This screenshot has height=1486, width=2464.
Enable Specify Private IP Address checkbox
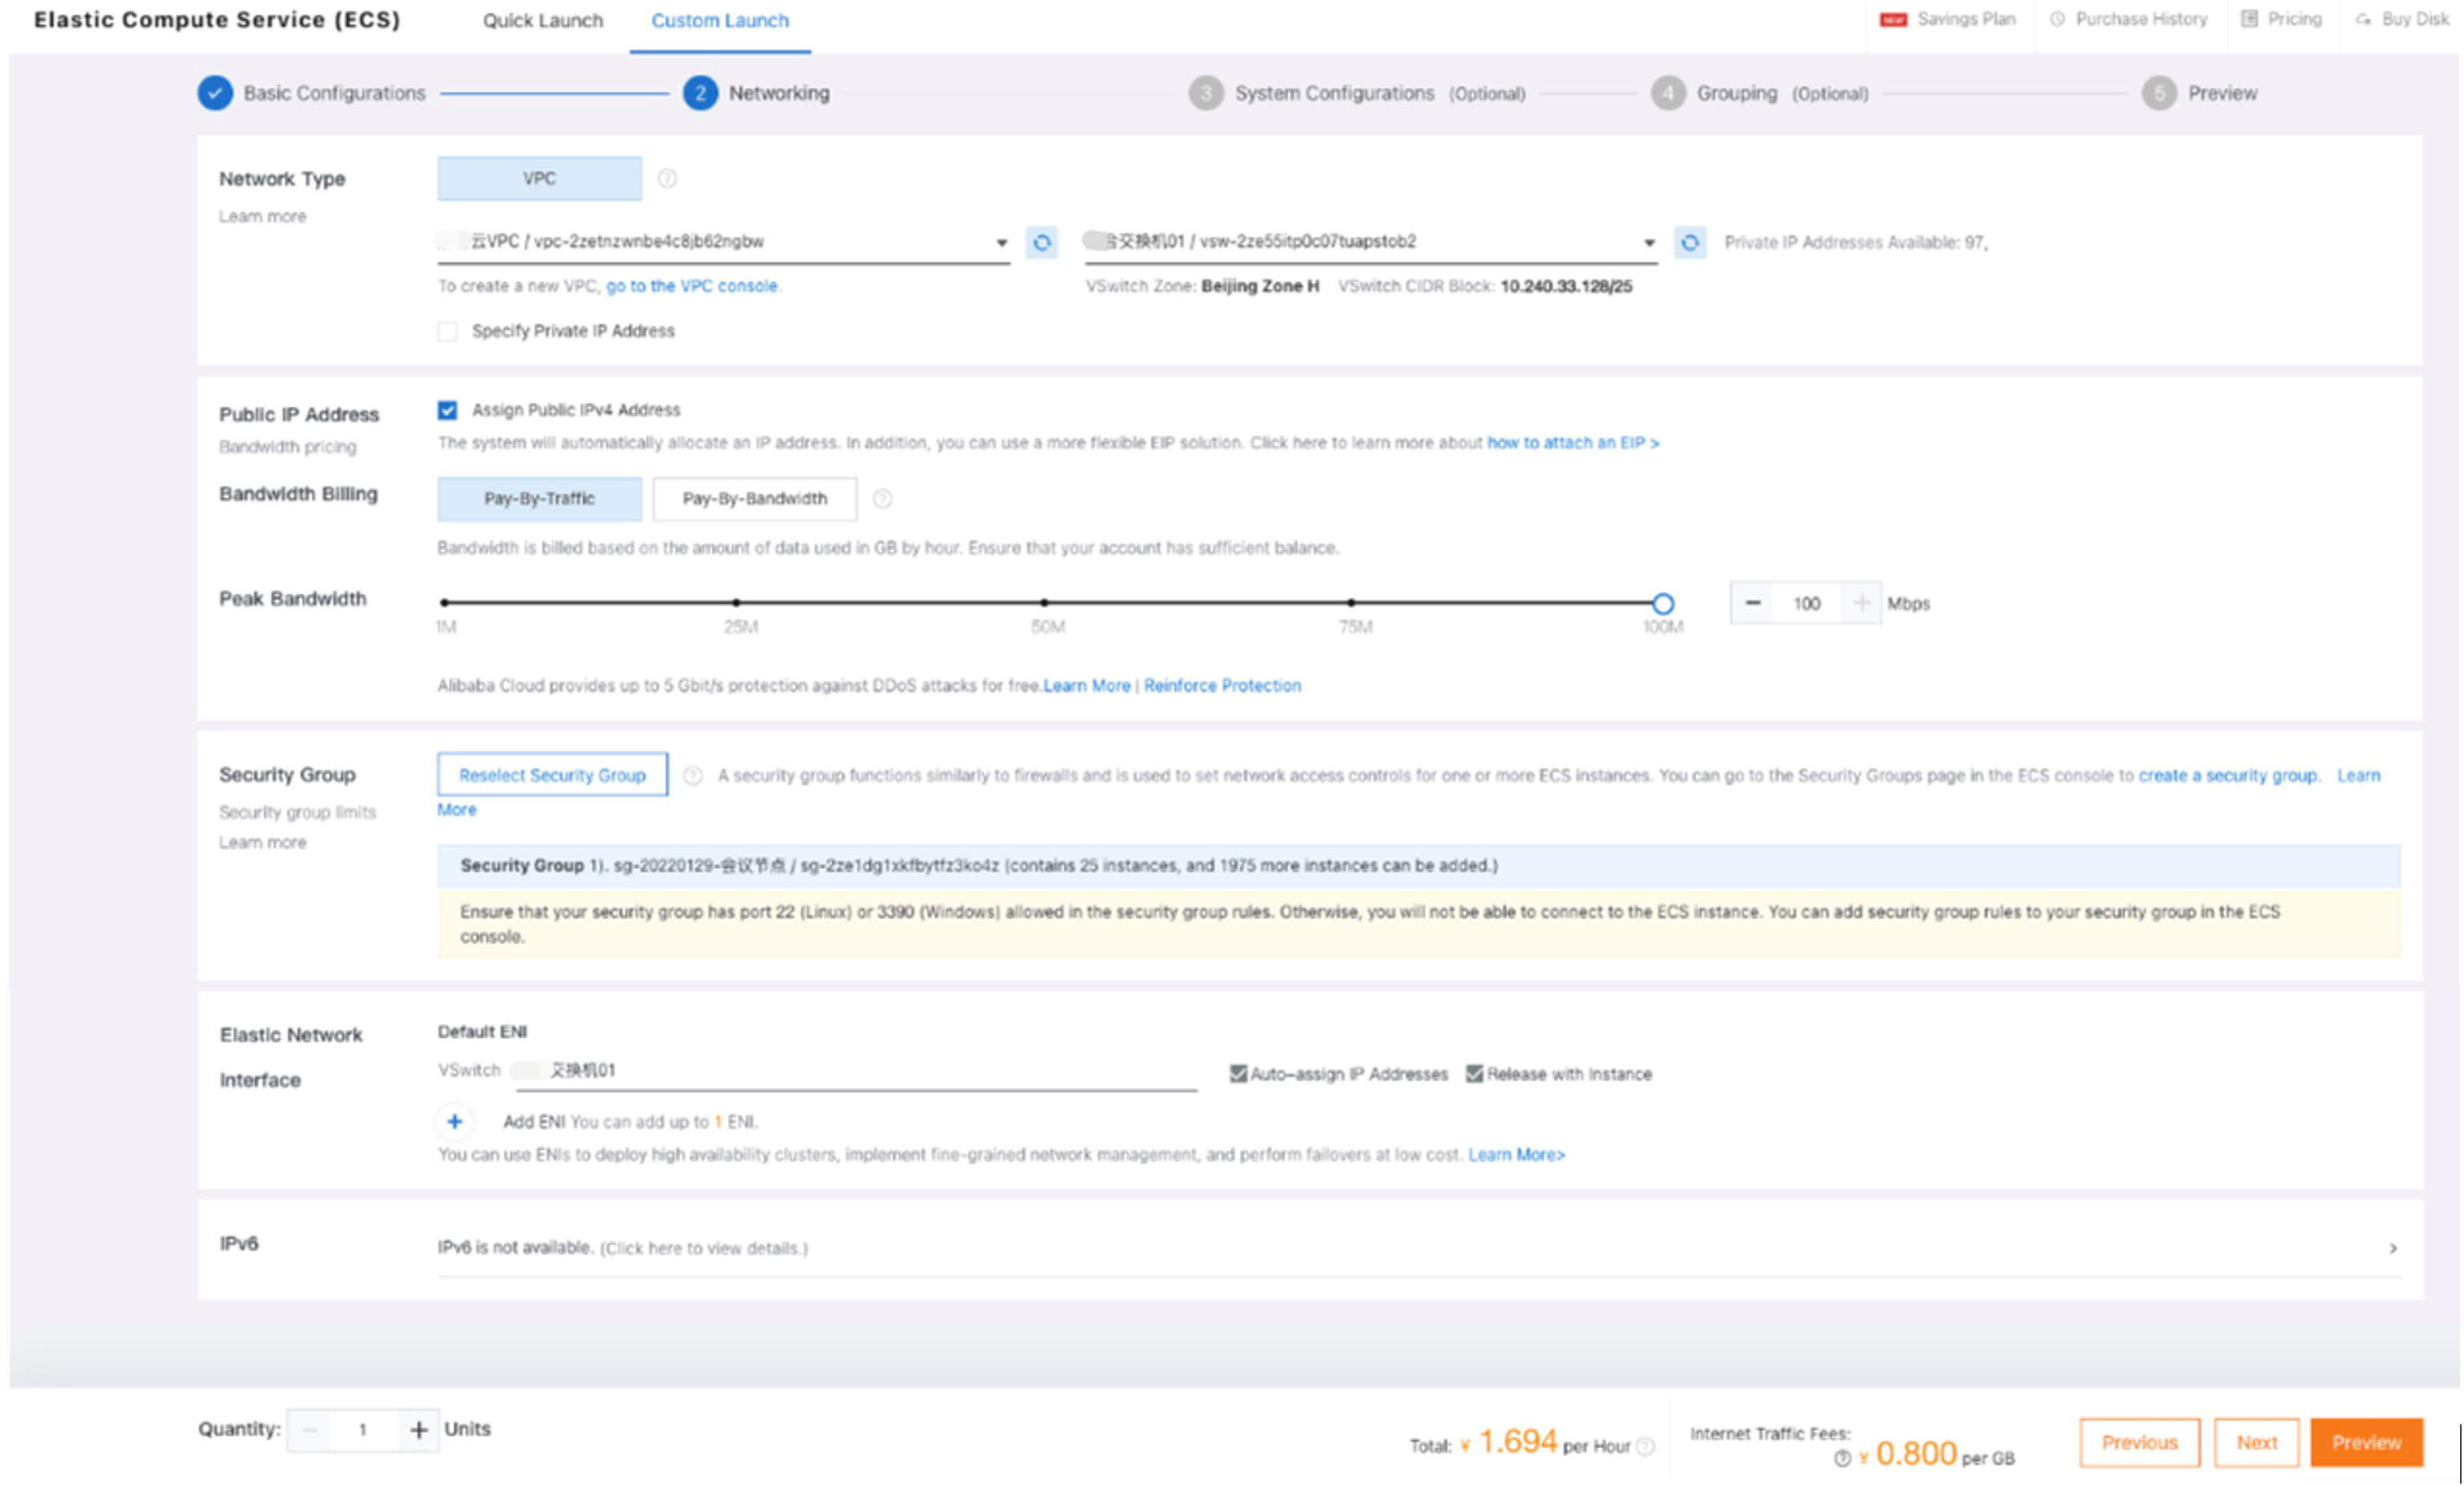447,331
